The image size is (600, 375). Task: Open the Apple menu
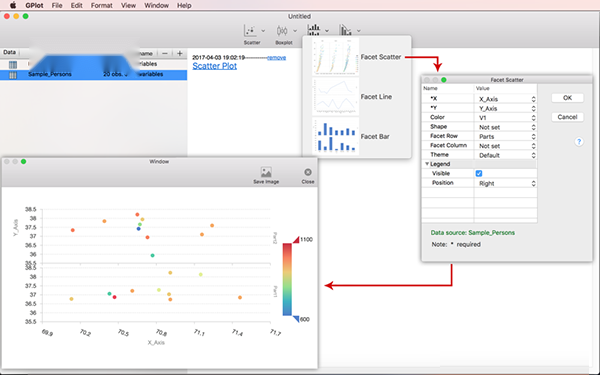(x=13, y=5)
